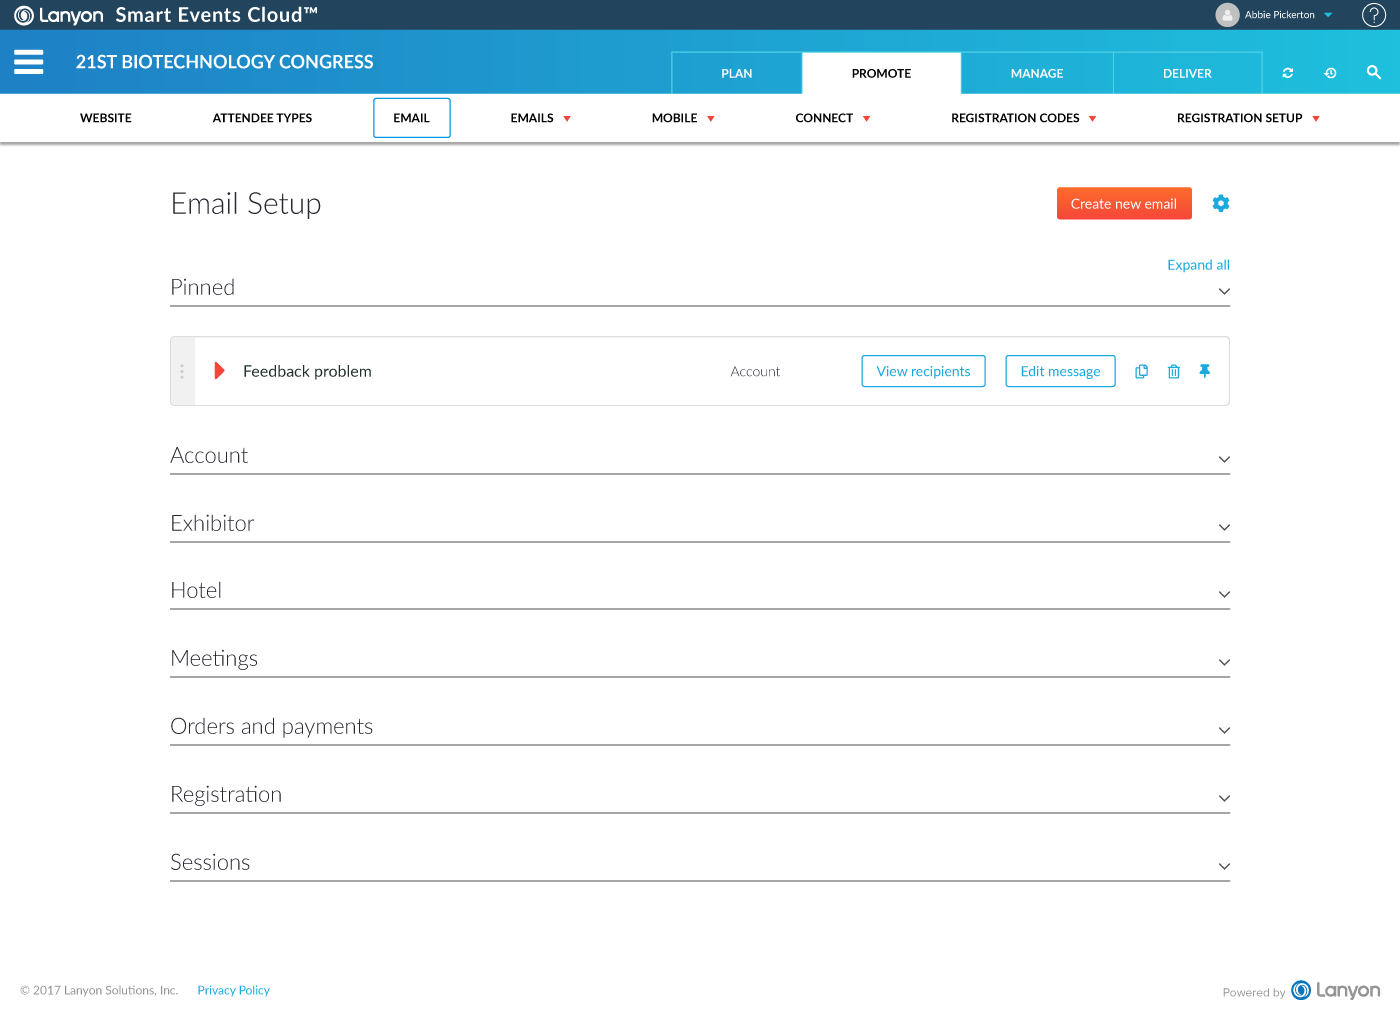This screenshot has height=1024, width=1400.
Task: Expand the Feedback problem row triangle
Action: (220, 371)
